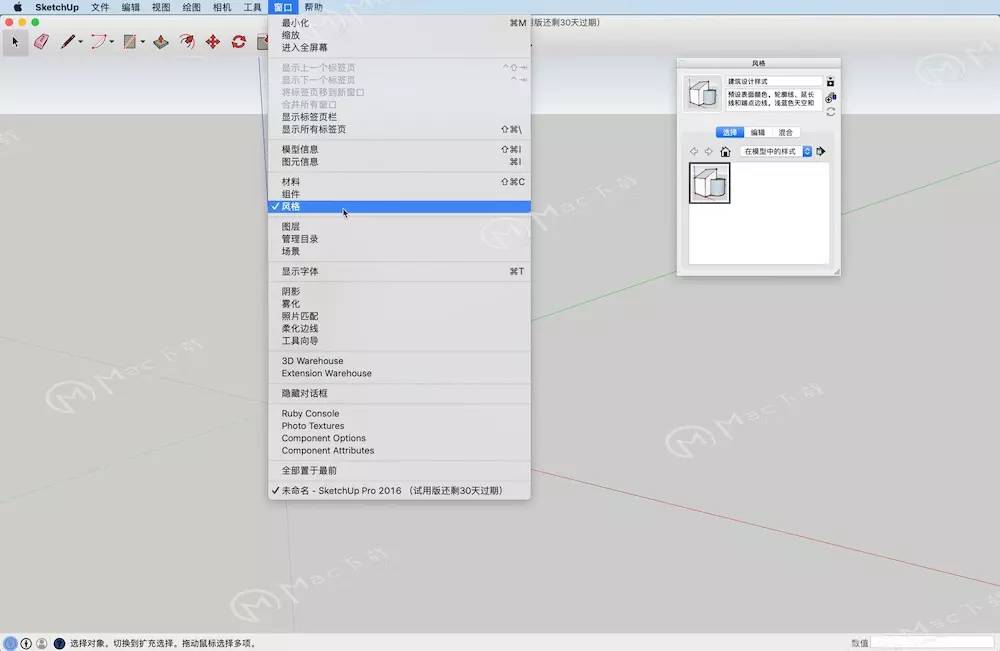Open the 图层 window entry

(399, 226)
